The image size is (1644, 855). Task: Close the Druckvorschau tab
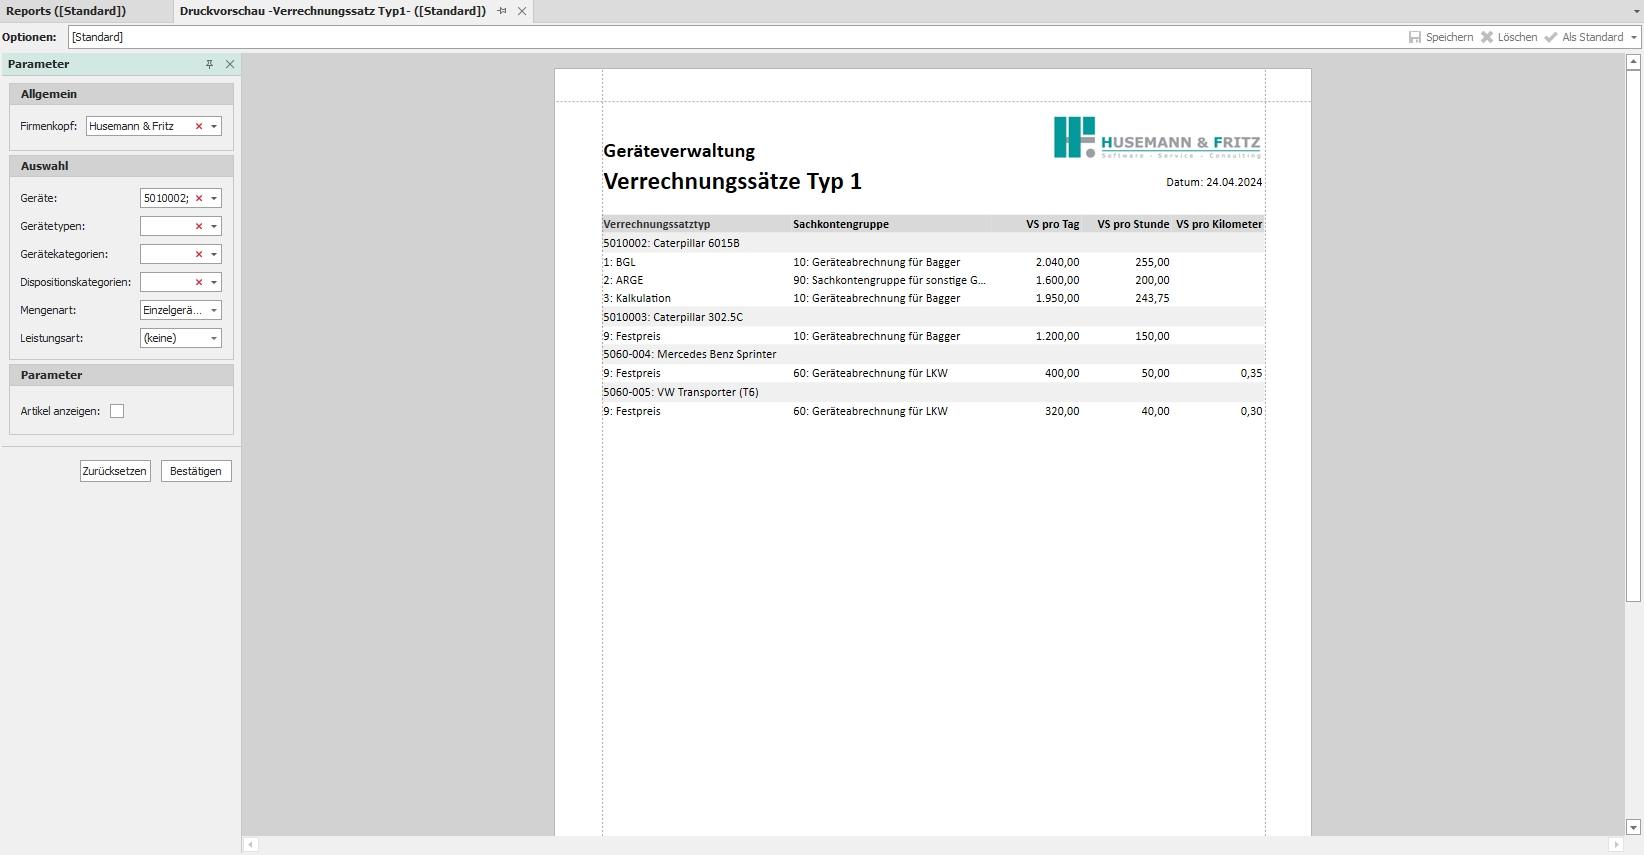click(522, 11)
